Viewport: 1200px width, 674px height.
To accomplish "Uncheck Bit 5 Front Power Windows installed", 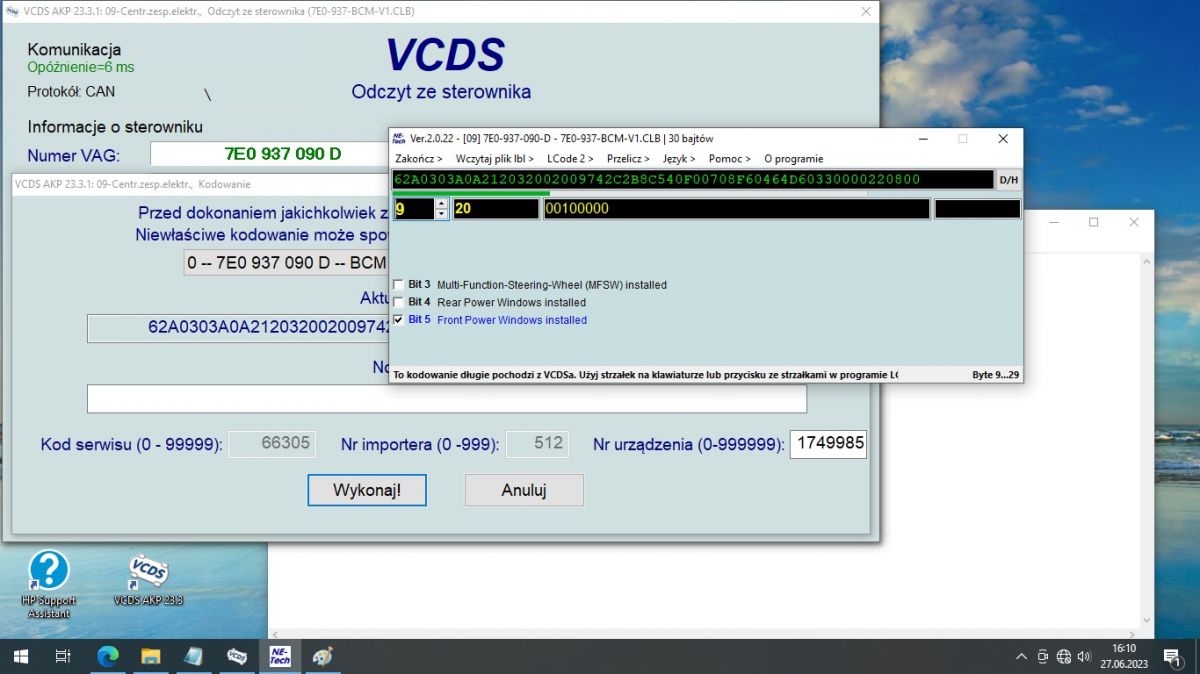I will (400, 320).
